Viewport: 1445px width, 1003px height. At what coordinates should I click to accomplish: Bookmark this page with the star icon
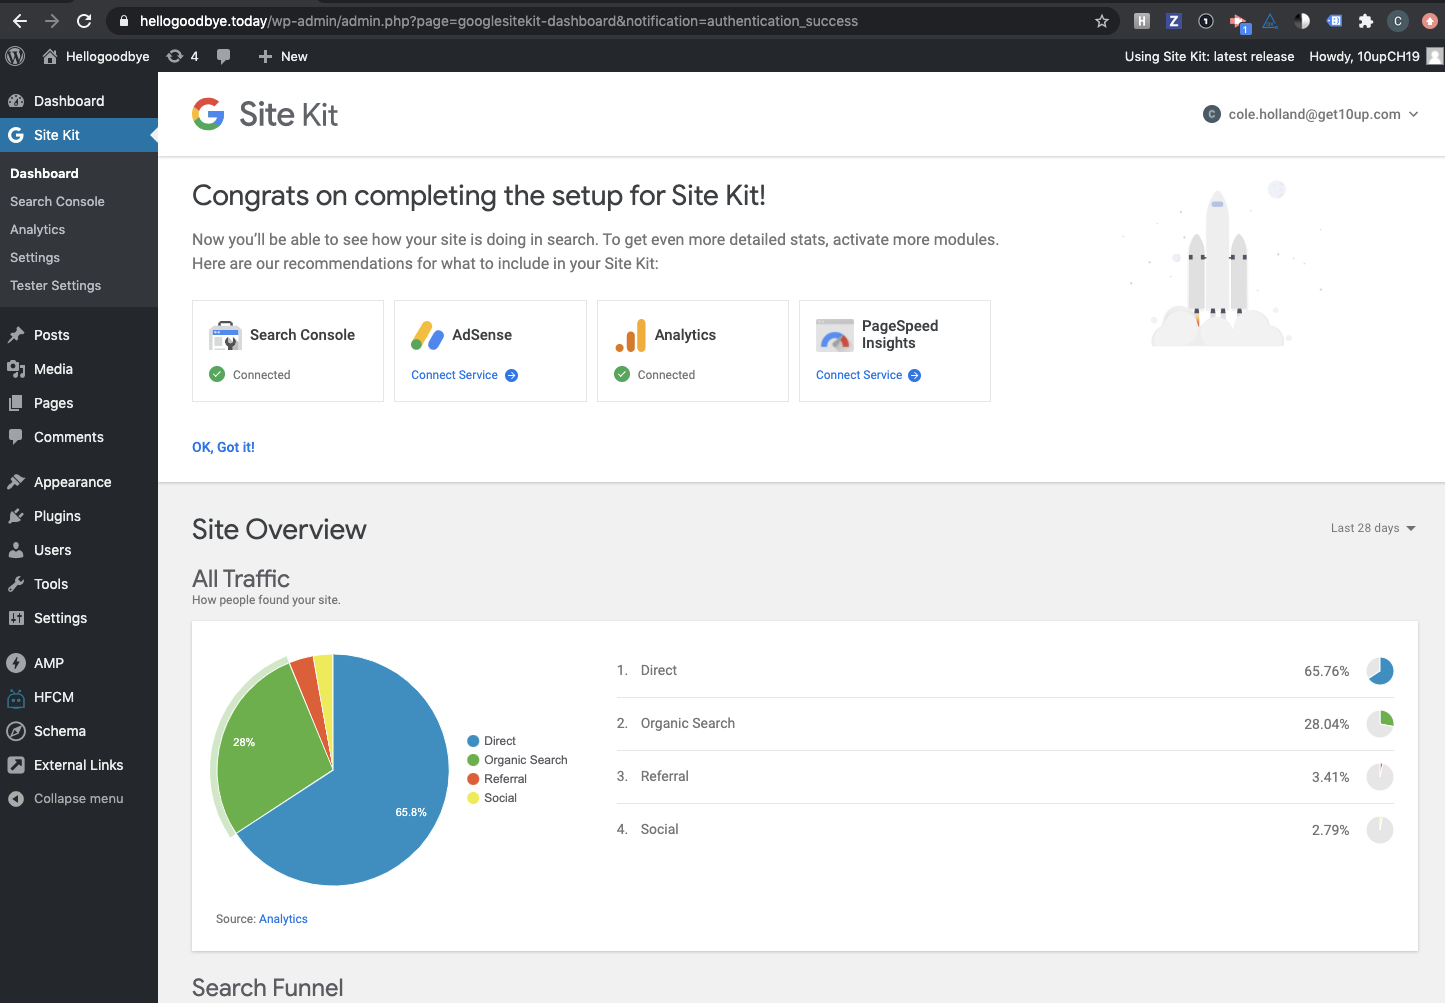[x=1102, y=21]
